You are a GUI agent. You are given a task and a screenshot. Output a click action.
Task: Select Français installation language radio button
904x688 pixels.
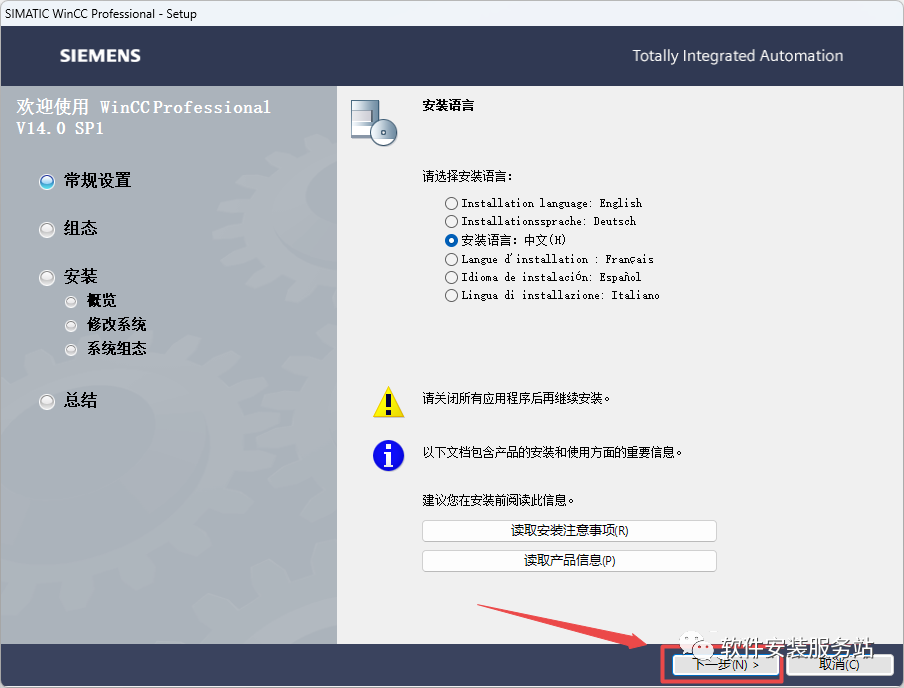[x=451, y=259]
